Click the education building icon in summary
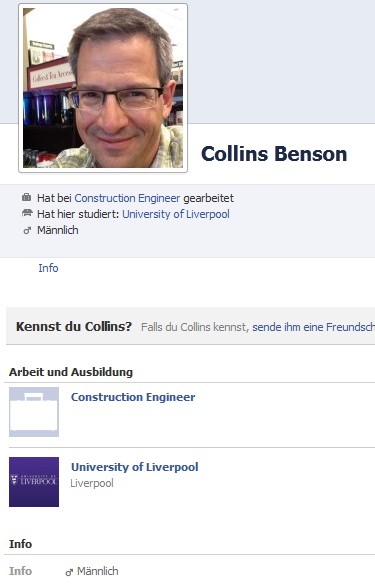The height and width of the screenshot is (585, 375). pyautogui.click(x=27, y=213)
